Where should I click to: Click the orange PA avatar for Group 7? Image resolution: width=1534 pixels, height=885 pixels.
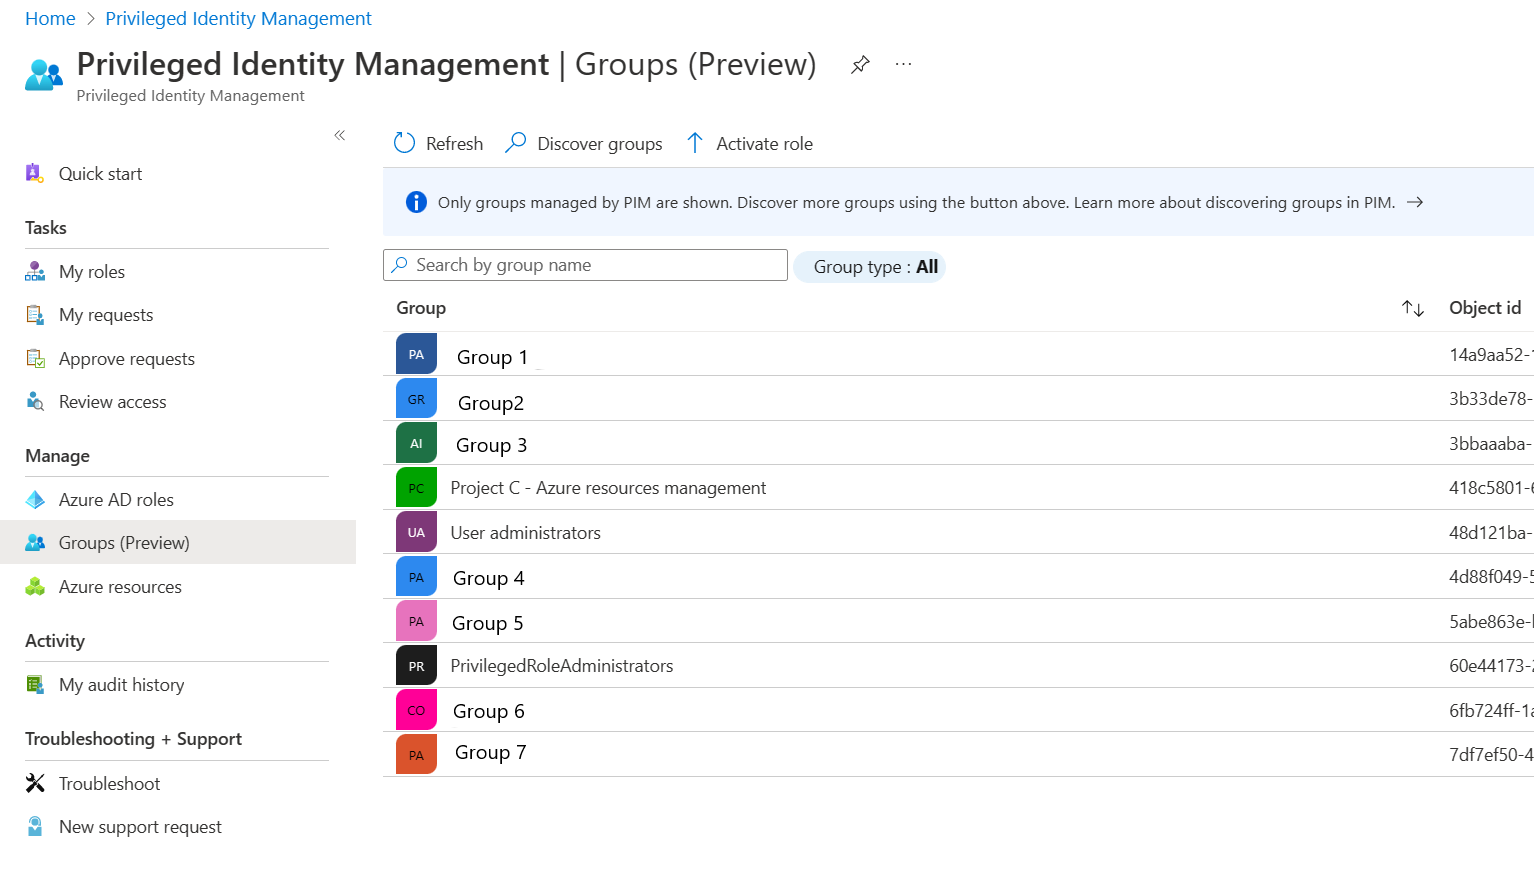click(x=416, y=755)
